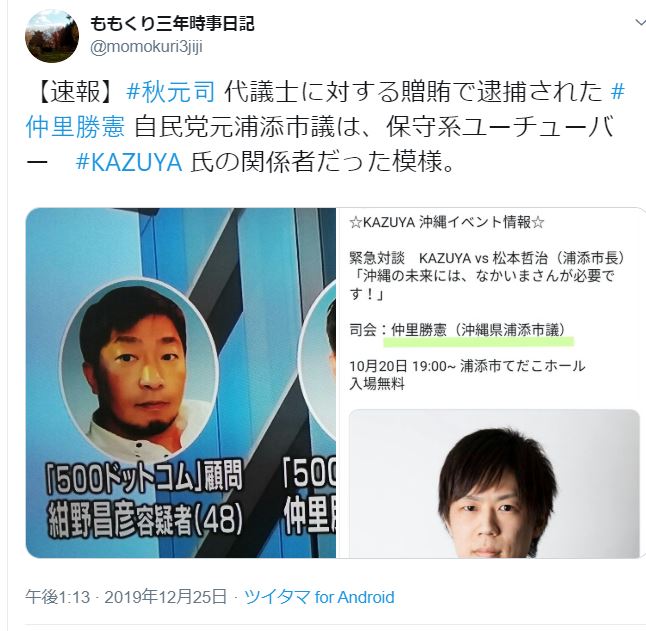Image resolution: width=646 pixels, height=631 pixels.
Task: Open the left TV news screenshot image
Action: click(x=181, y=383)
